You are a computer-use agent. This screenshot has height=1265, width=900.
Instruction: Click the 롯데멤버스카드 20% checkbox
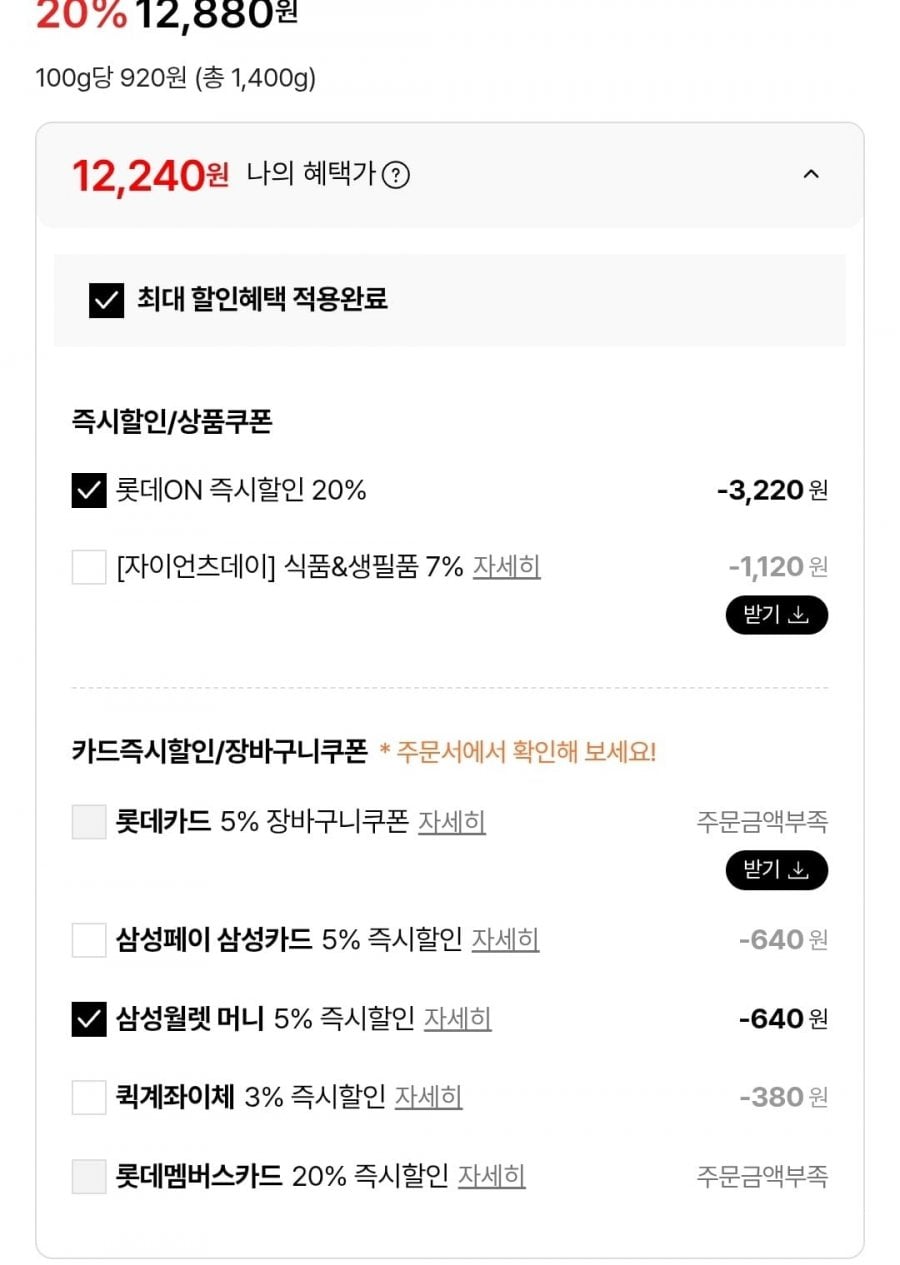[x=89, y=1176]
